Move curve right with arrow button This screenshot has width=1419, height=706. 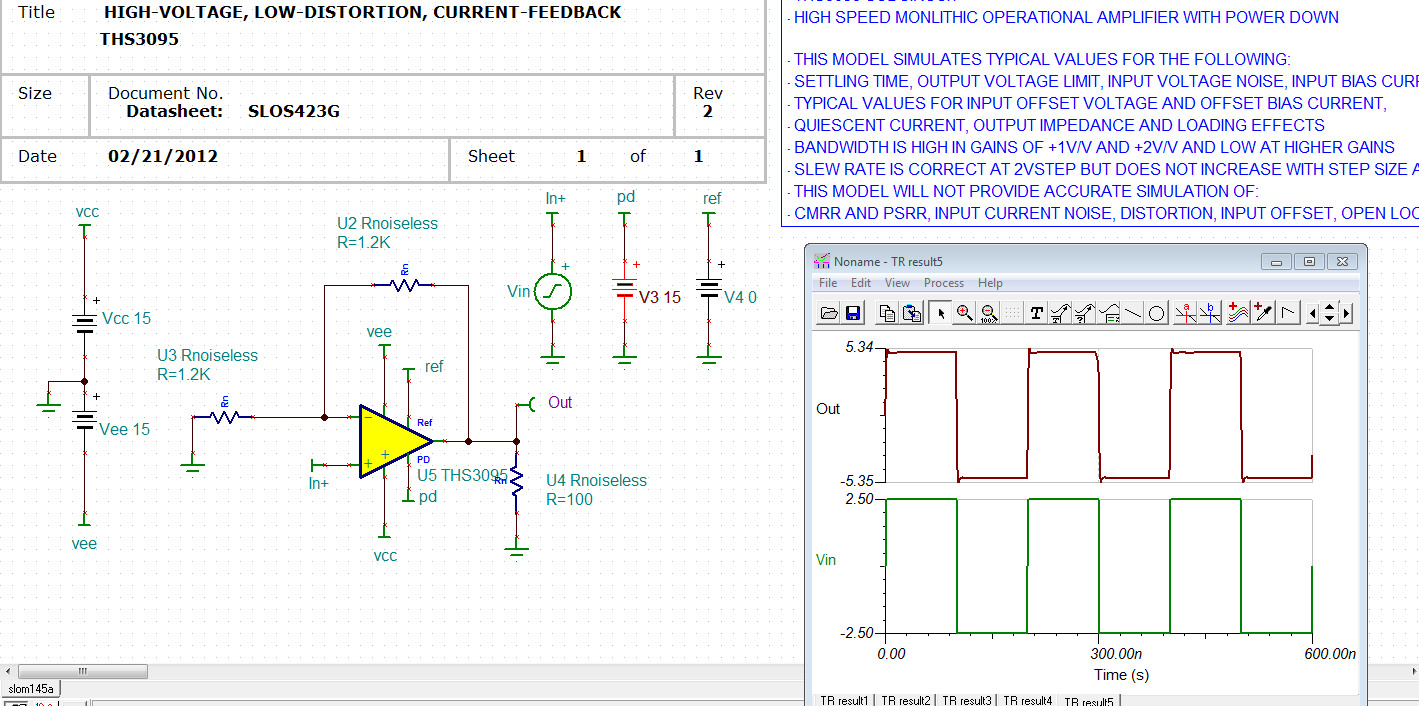1346,313
